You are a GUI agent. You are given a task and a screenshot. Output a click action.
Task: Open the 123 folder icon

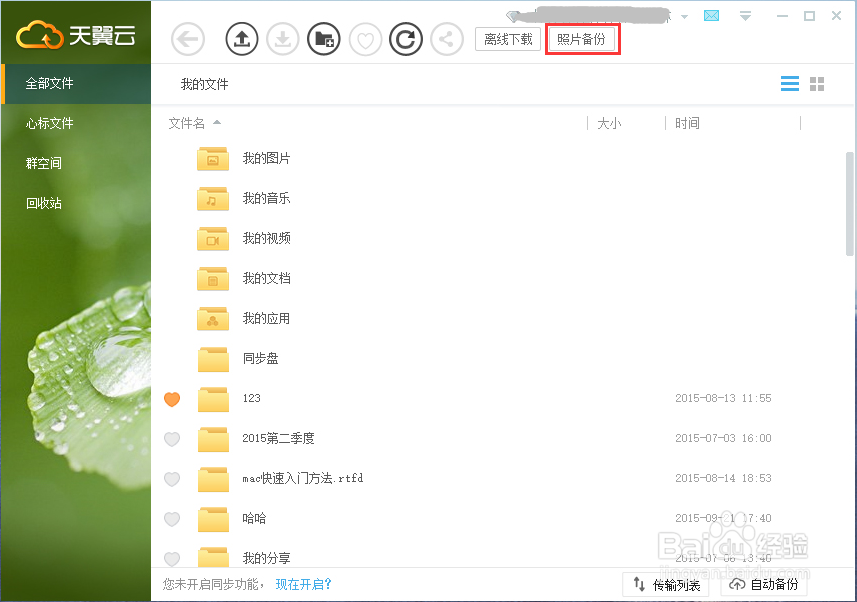coord(213,399)
